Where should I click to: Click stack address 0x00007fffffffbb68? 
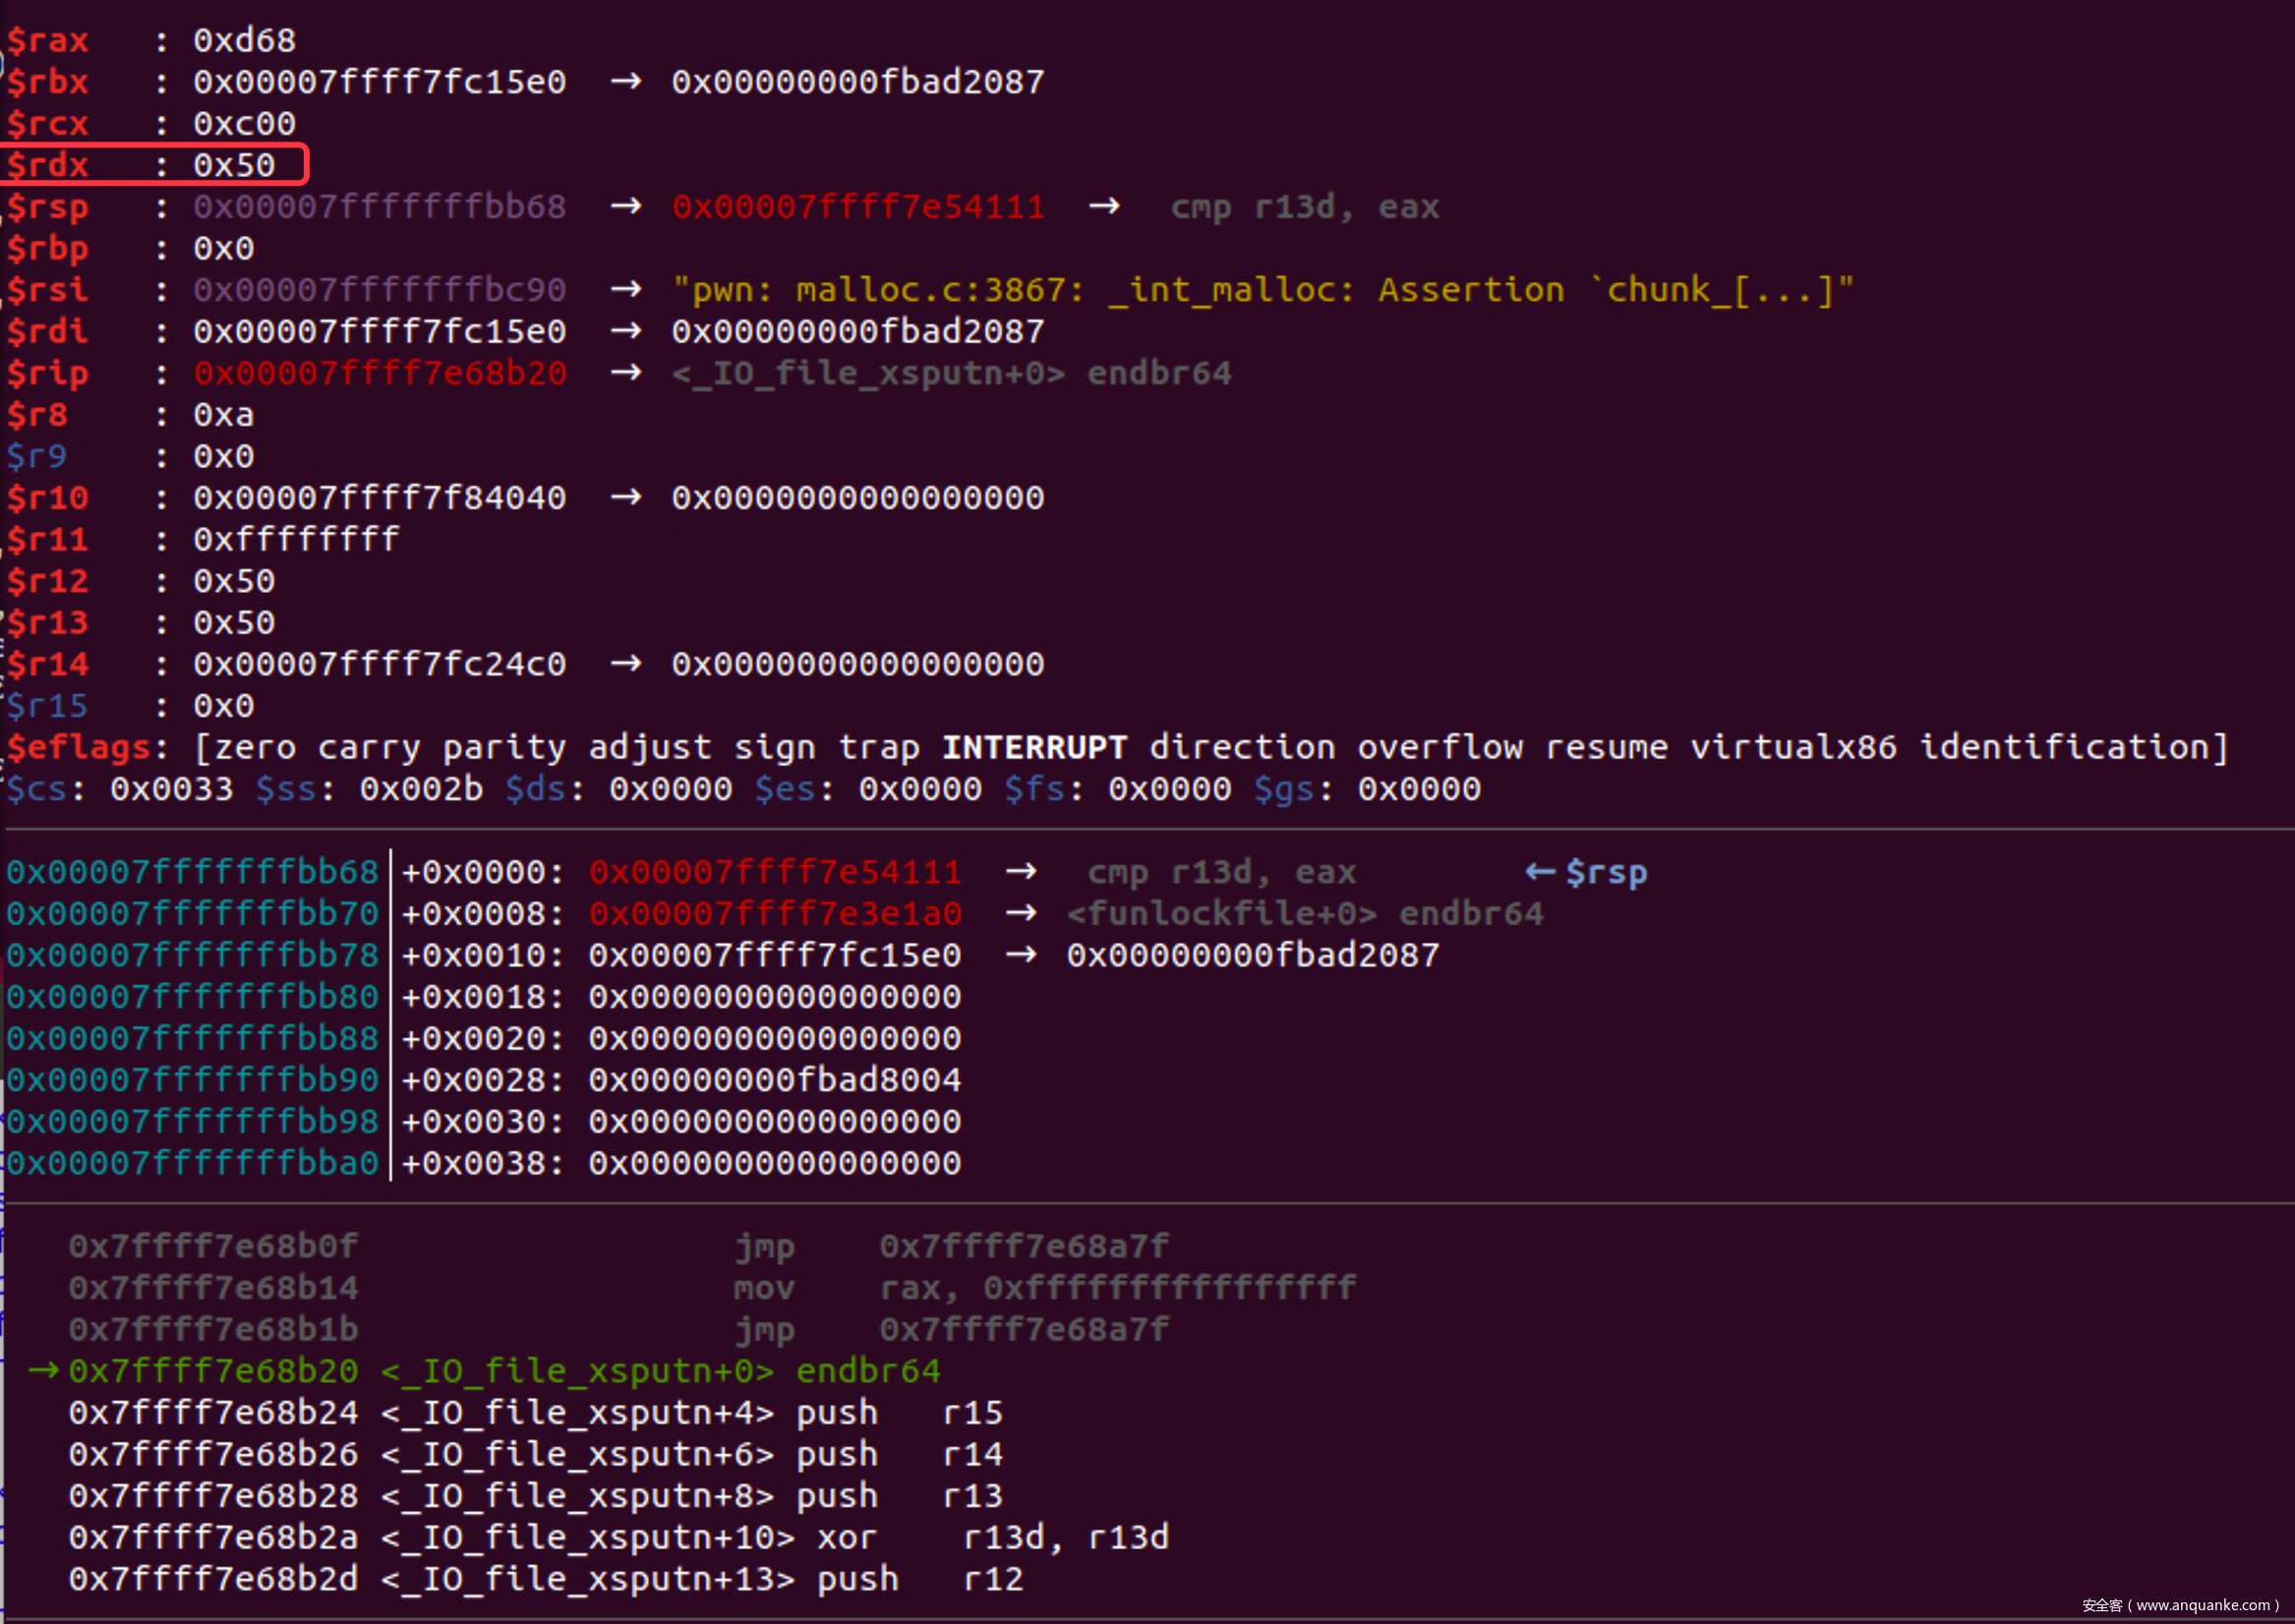192,872
